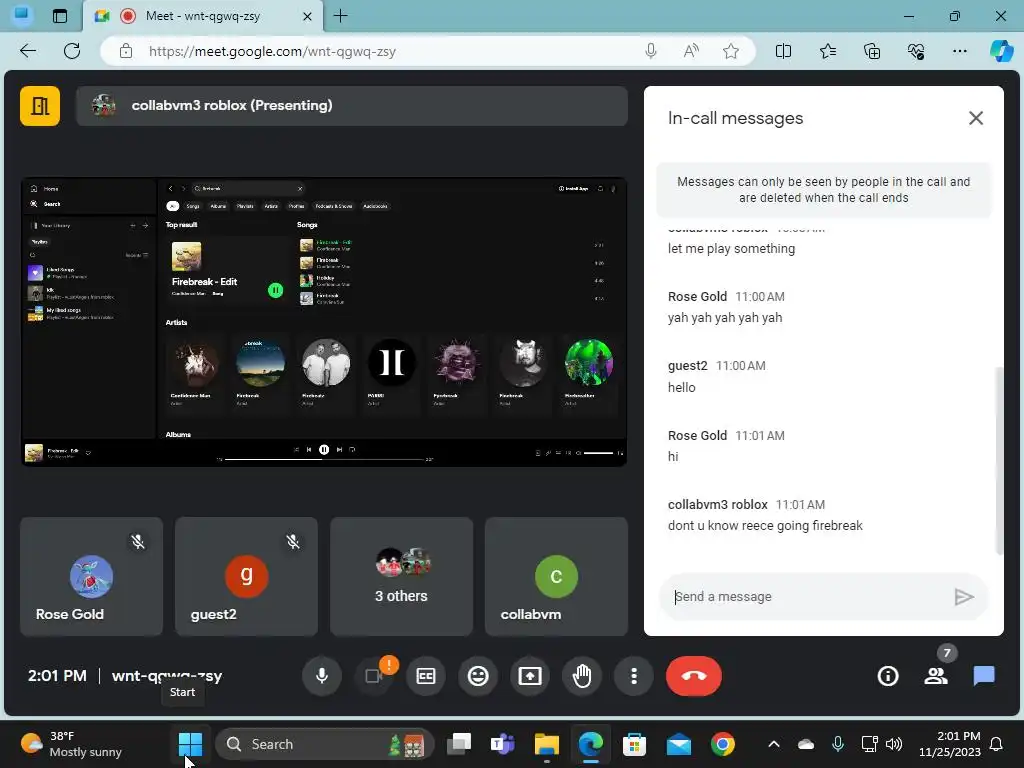Image resolution: width=1024 pixels, height=768 pixels.
Task: Click message text 'dont u know reece going firebreak'
Action: click(x=765, y=526)
